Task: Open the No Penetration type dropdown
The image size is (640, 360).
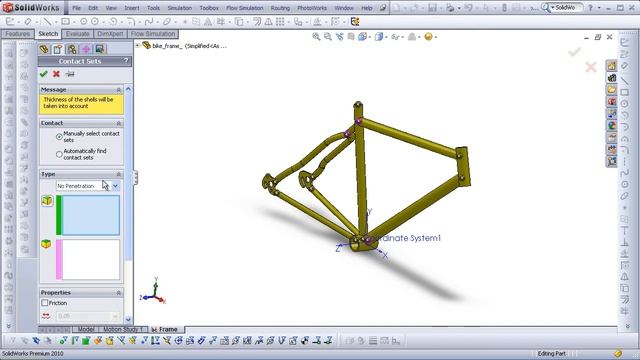Action: 115,186
